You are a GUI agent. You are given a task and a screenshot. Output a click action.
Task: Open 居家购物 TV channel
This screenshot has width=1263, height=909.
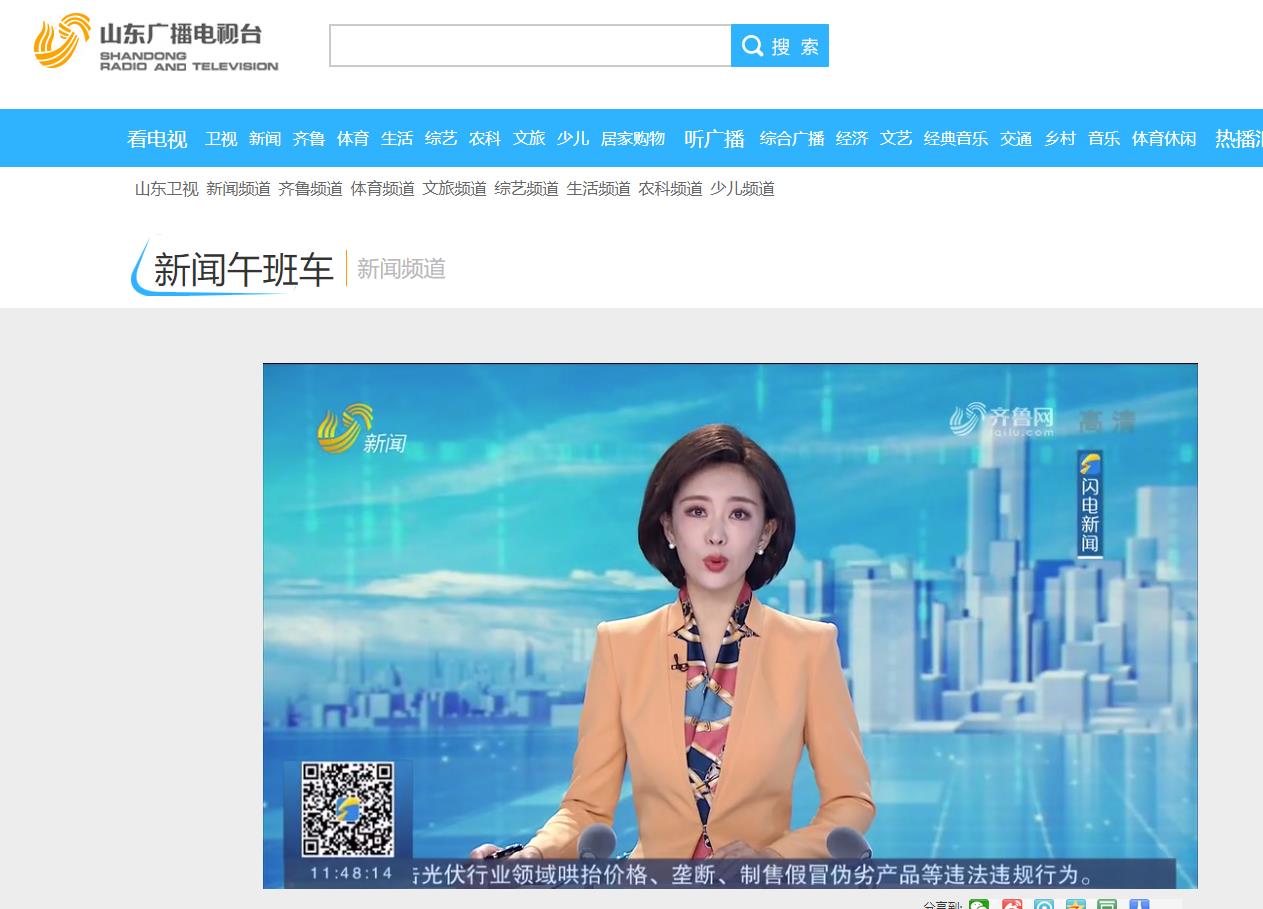pos(632,139)
